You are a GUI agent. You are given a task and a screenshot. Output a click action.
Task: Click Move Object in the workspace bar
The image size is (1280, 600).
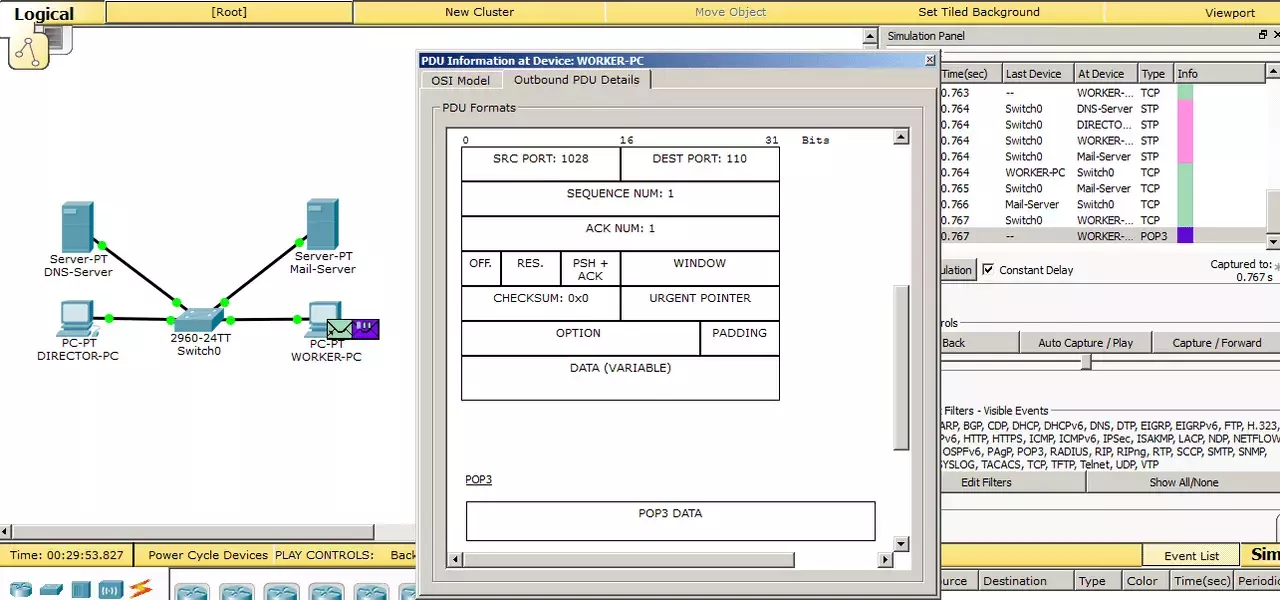pyautogui.click(x=730, y=12)
